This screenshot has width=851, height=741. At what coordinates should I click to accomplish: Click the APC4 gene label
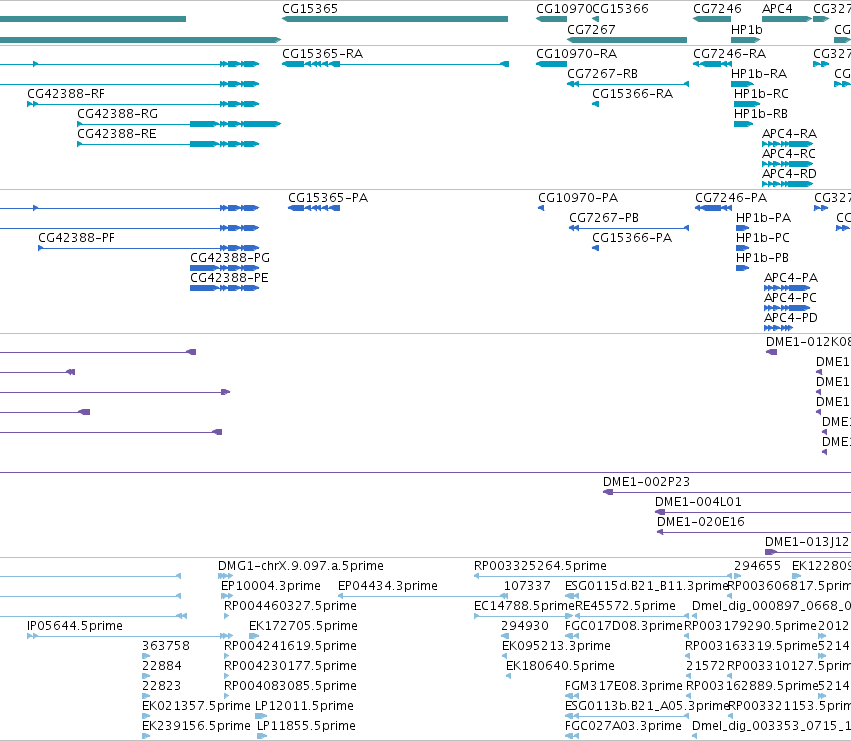coord(777,9)
